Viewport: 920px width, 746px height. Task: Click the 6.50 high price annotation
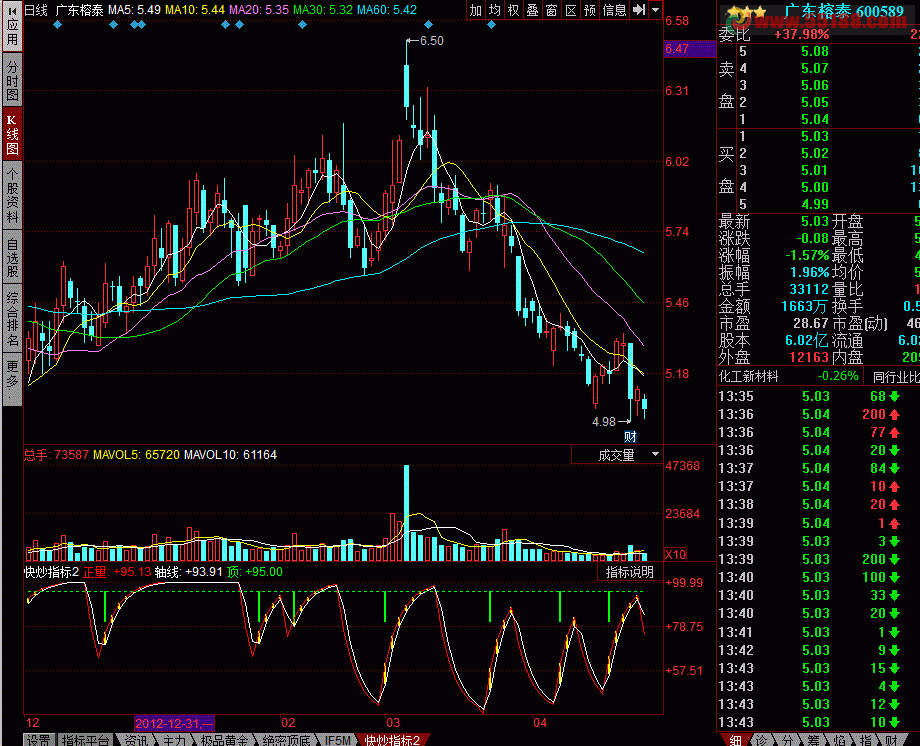click(x=432, y=40)
